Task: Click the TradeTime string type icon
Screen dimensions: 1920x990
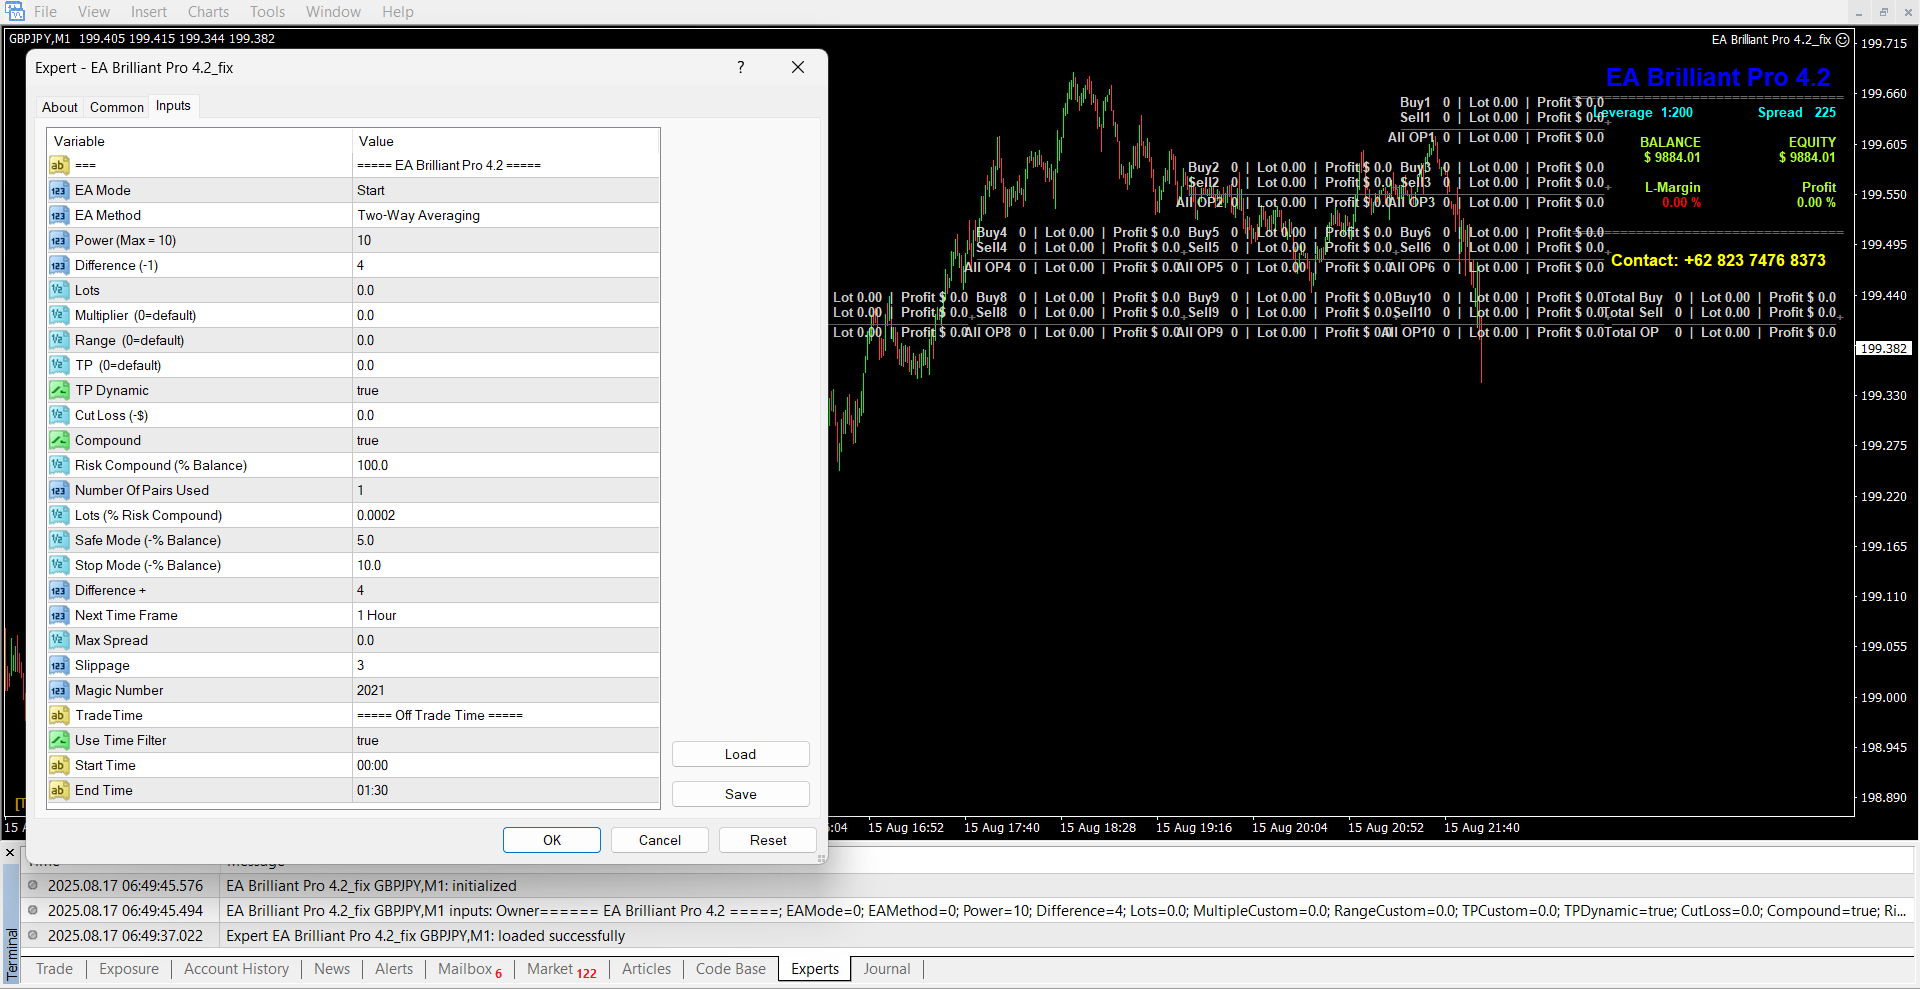Action: click(59, 715)
